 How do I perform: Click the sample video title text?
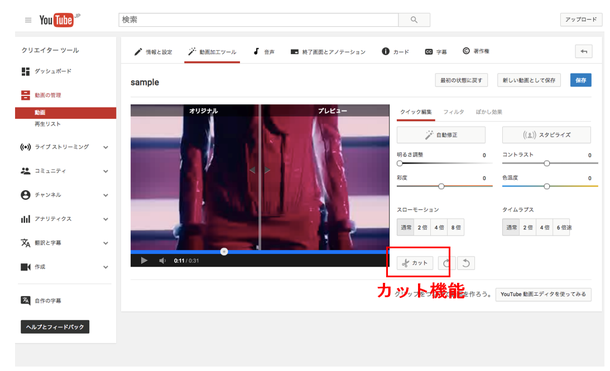tap(145, 82)
